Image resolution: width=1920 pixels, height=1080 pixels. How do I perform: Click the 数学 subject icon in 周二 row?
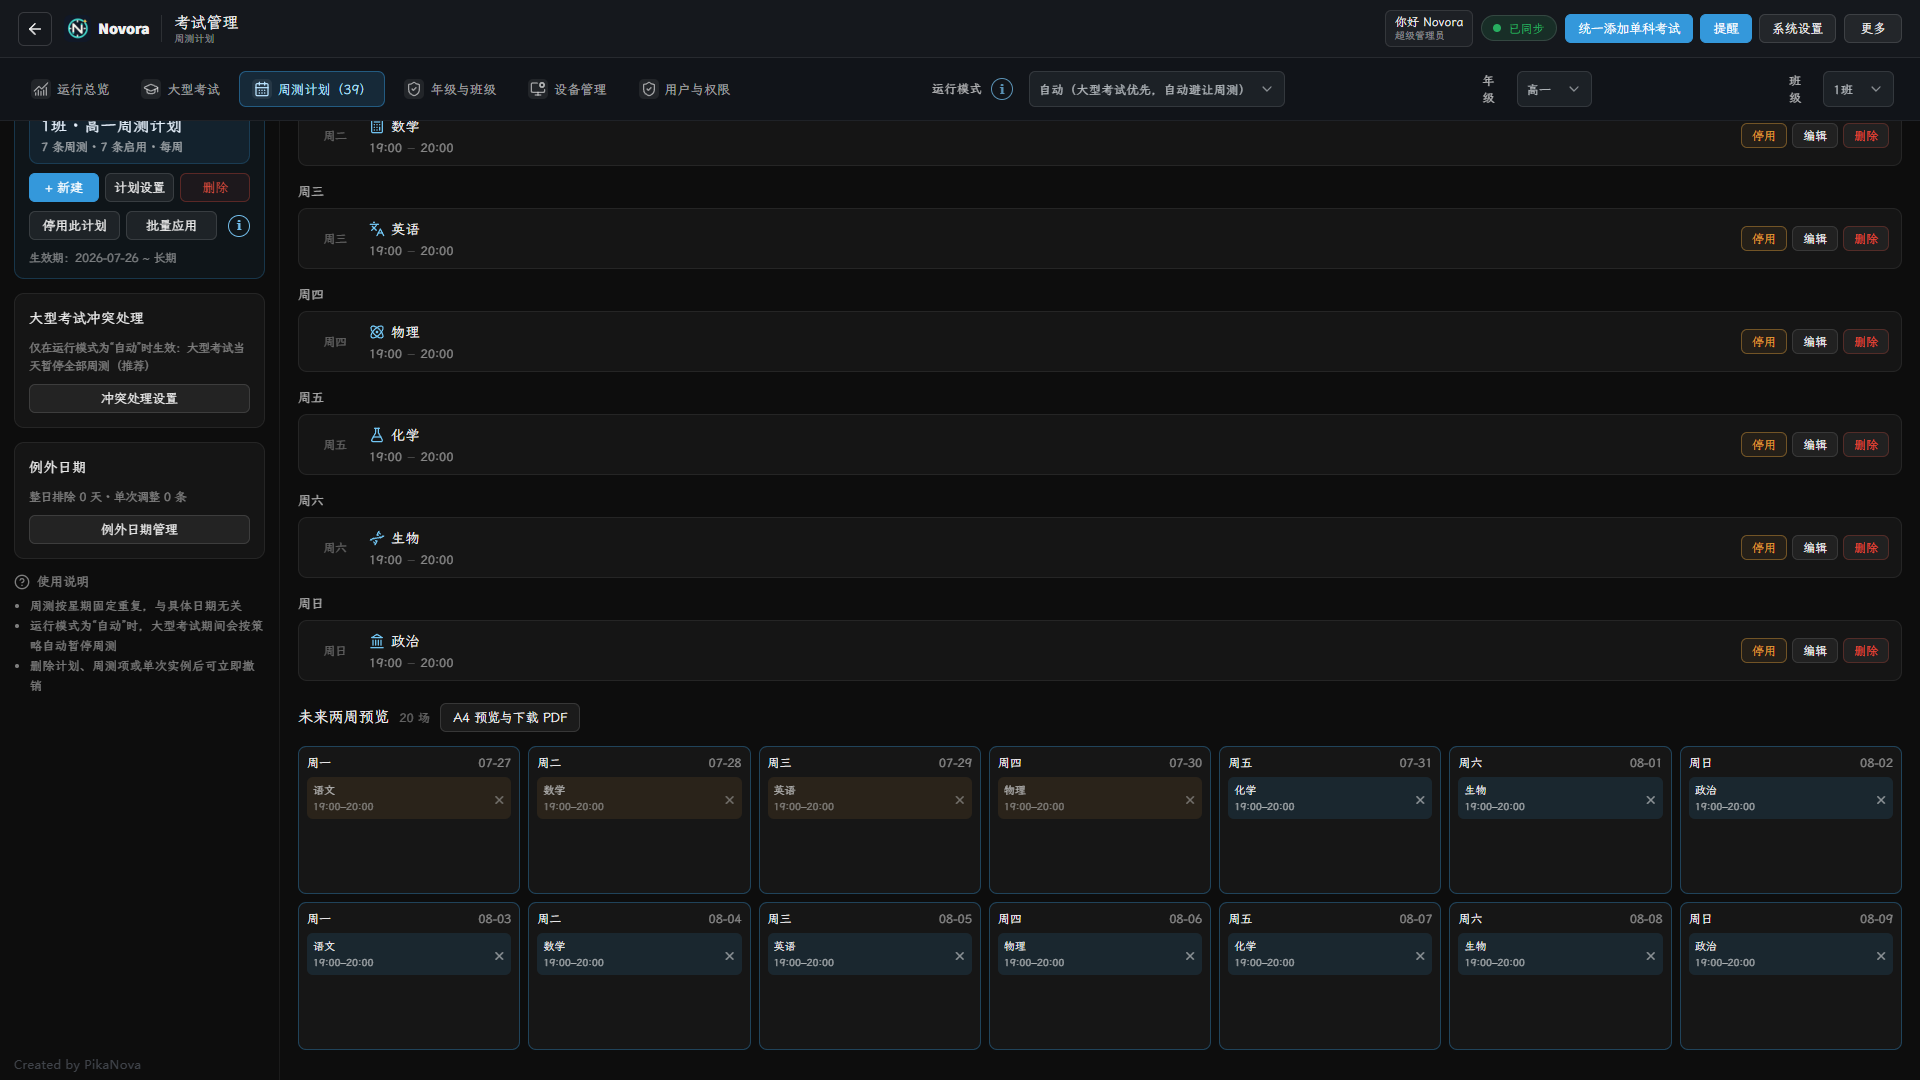(377, 127)
